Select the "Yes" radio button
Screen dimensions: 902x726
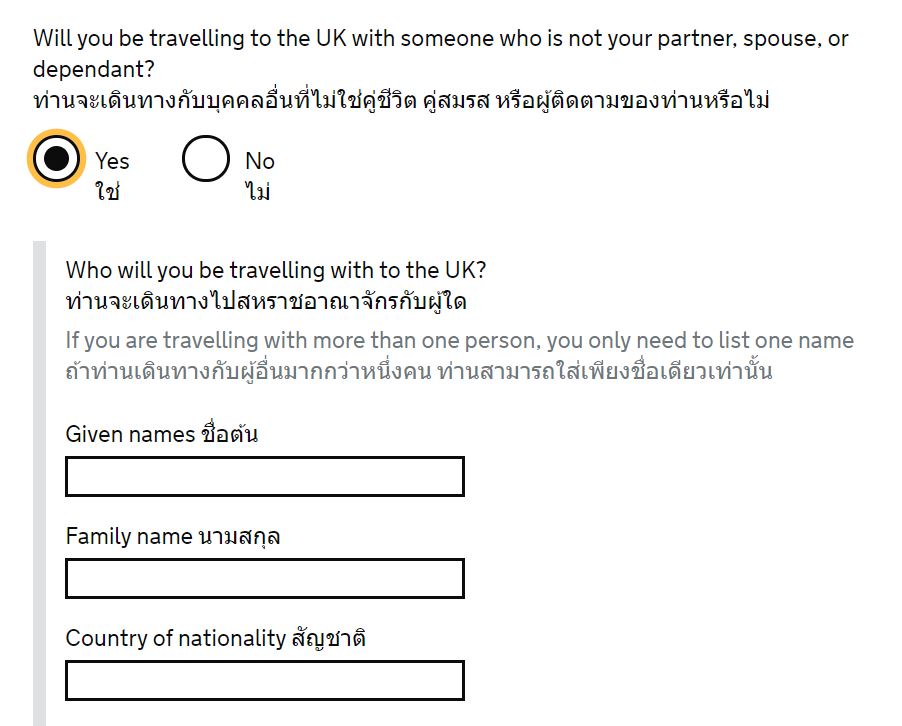click(56, 159)
